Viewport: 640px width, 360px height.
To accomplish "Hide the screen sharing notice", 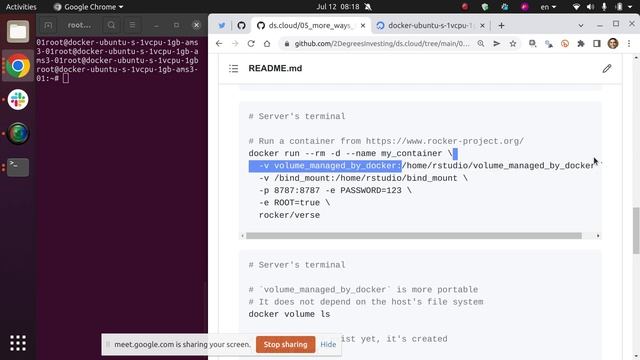I will tap(328, 344).
